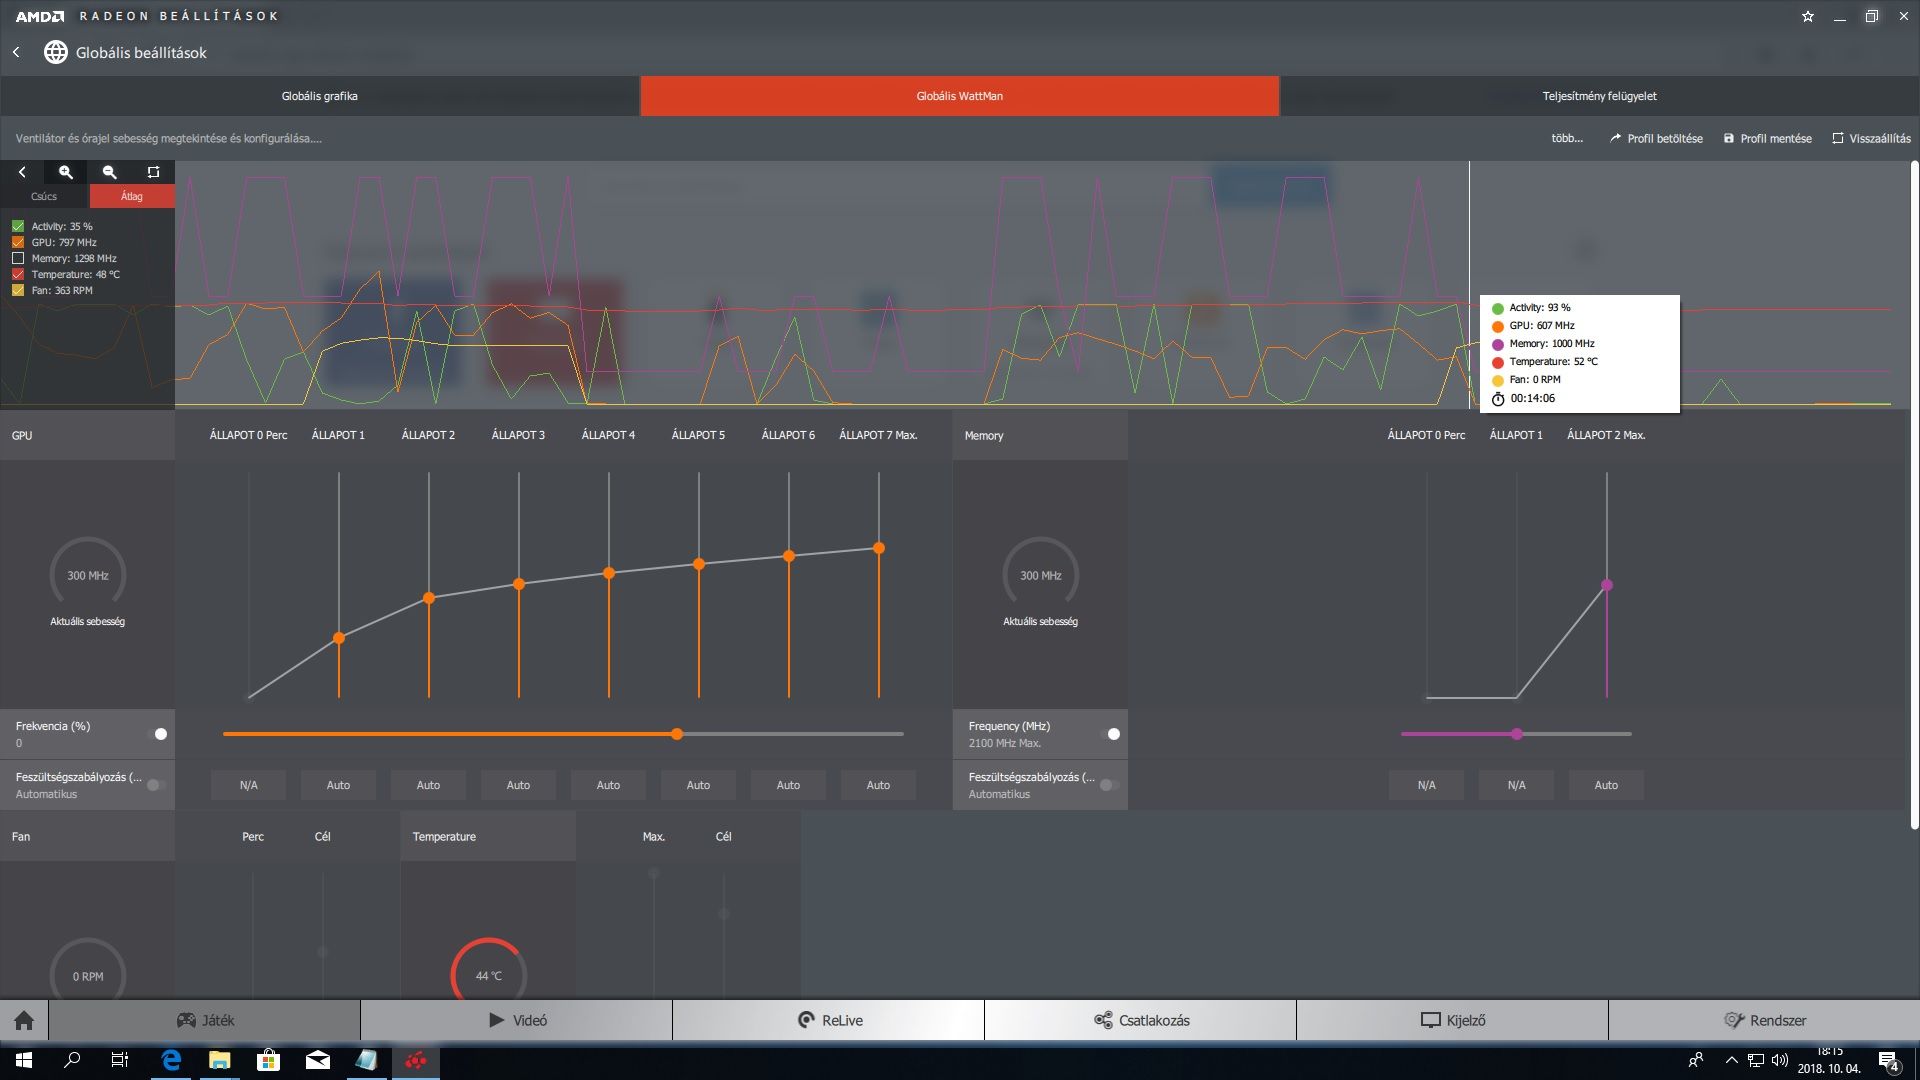The height and width of the screenshot is (1080, 1920).
Task: Click the GPU frequency slider handle
Action: 677,734
